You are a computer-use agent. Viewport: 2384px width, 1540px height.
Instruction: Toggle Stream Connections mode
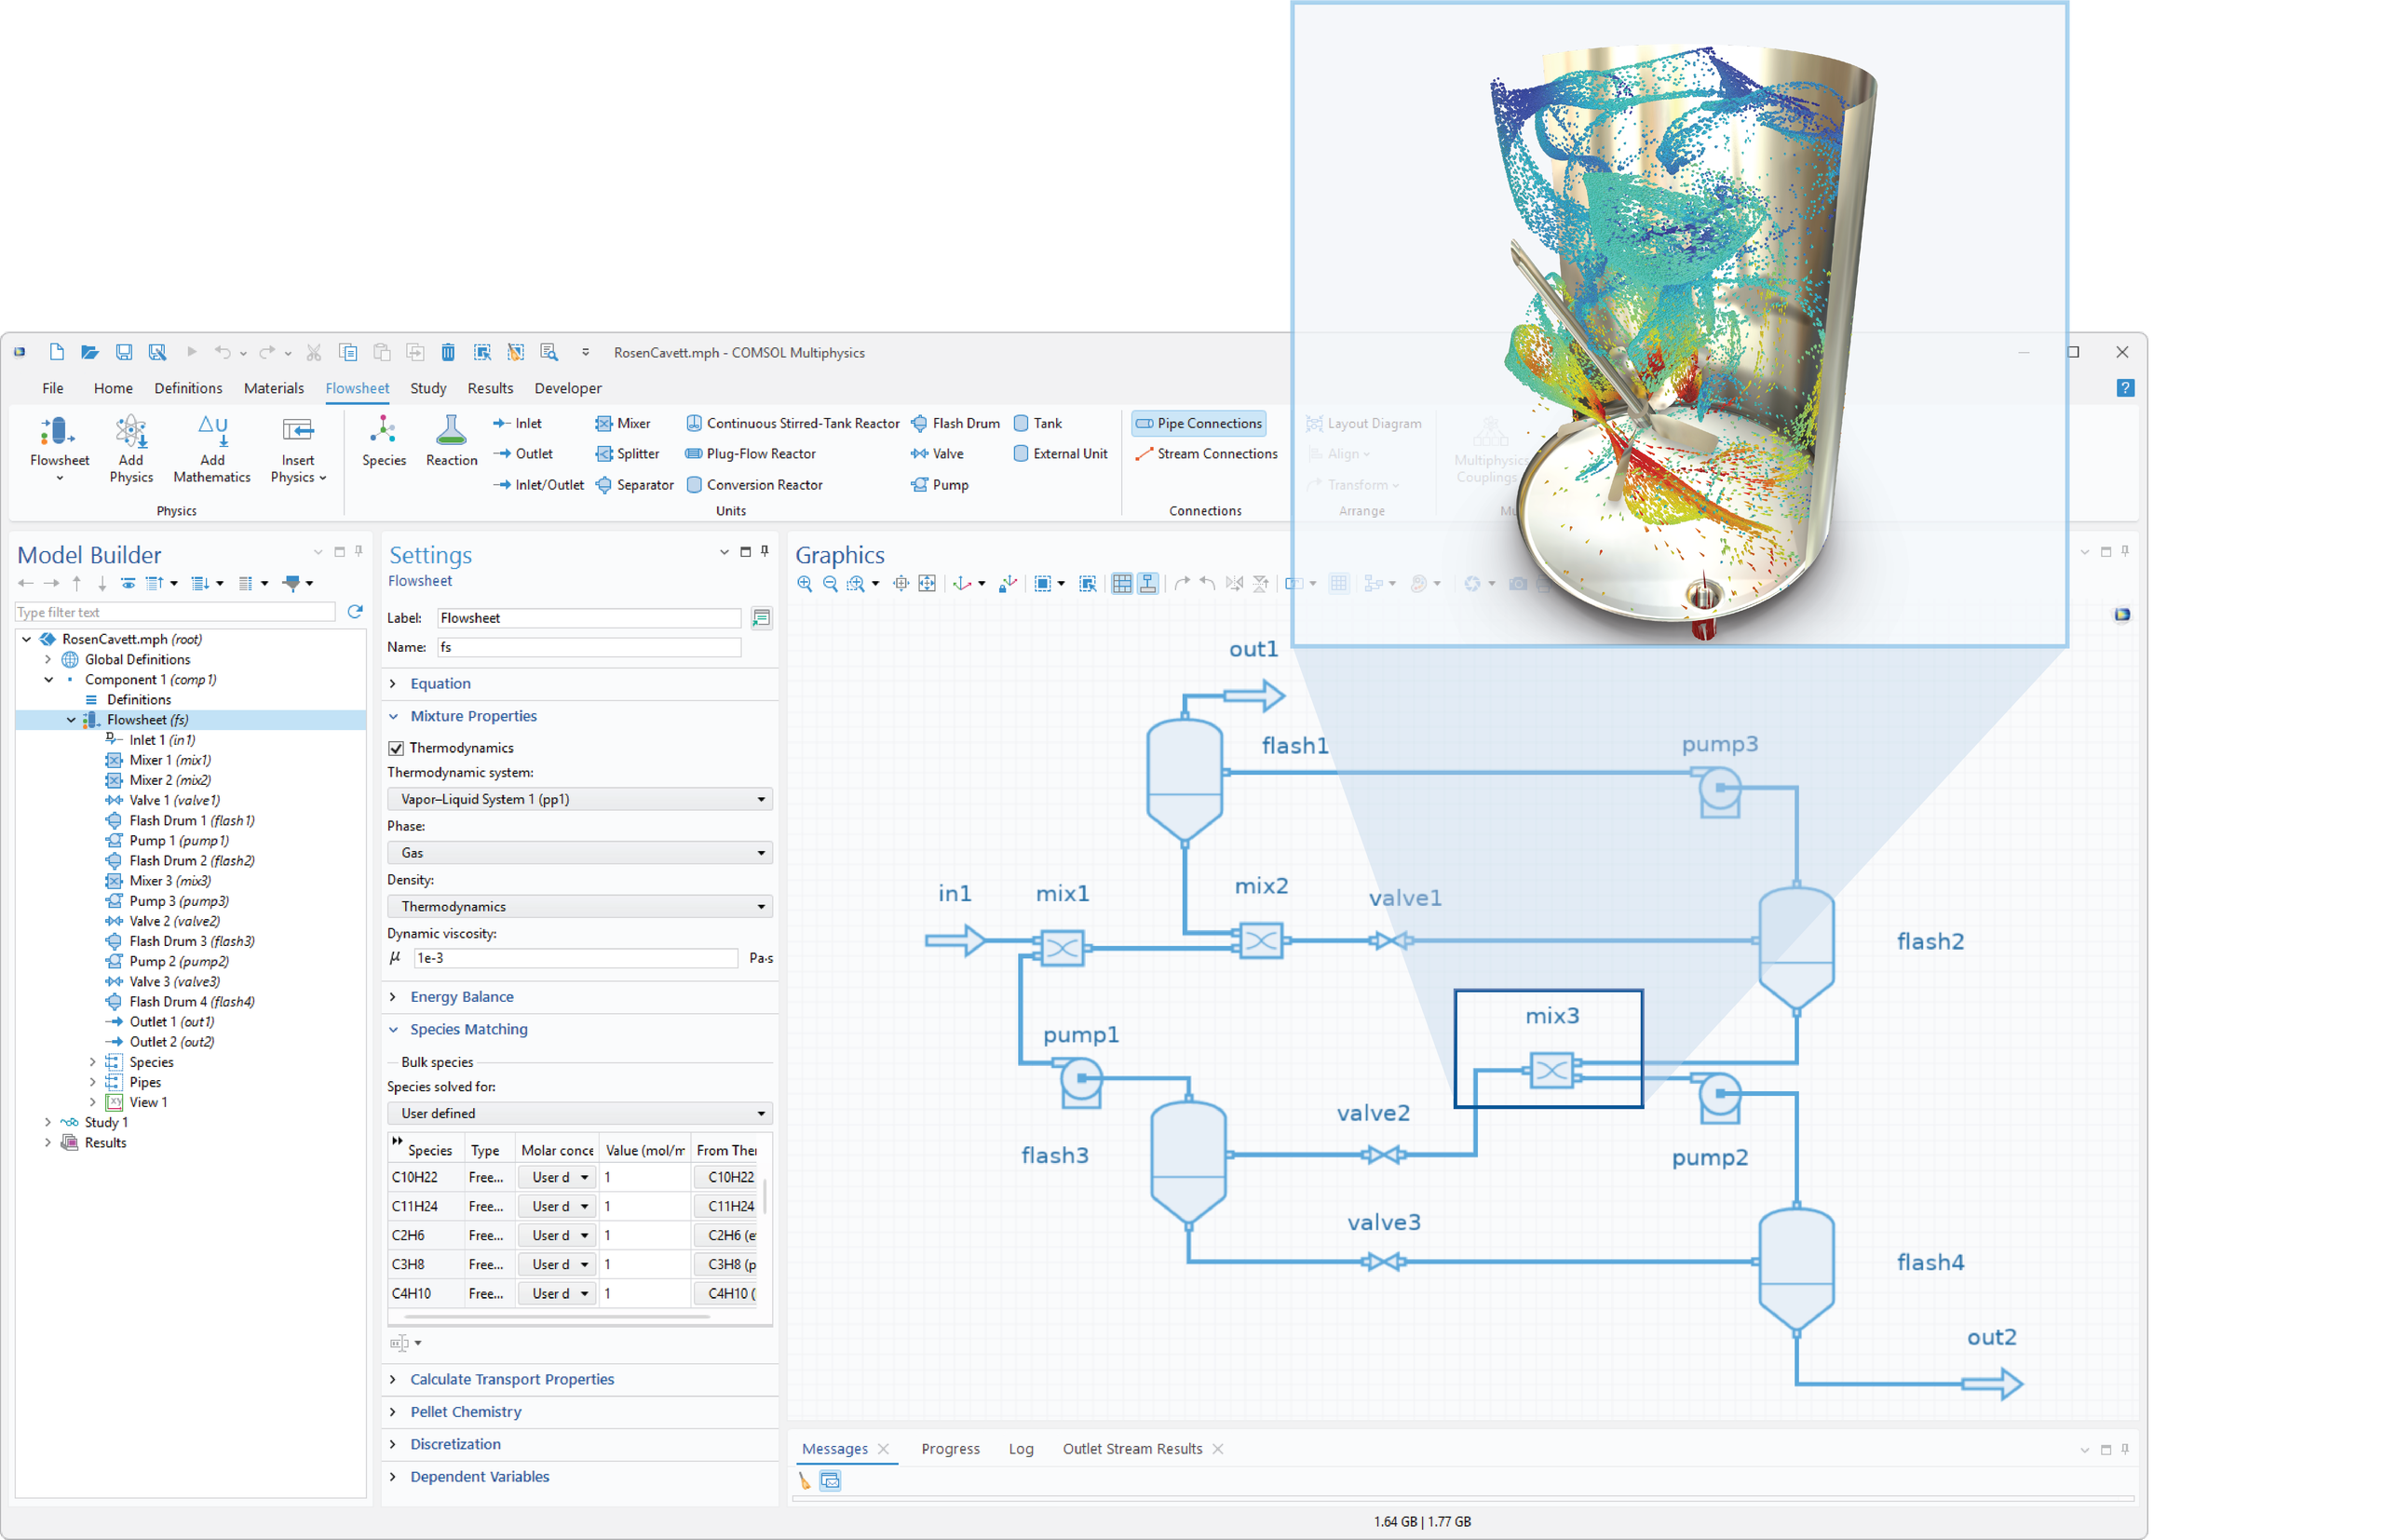tap(1207, 454)
